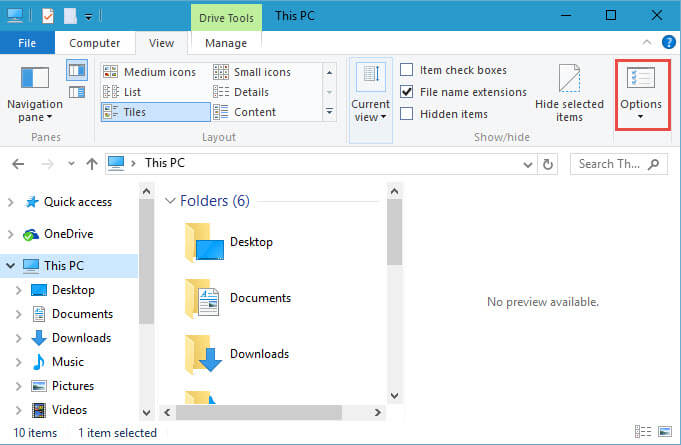Collapse the Folders (6) group
This screenshot has height=445, width=681.
(170, 201)
